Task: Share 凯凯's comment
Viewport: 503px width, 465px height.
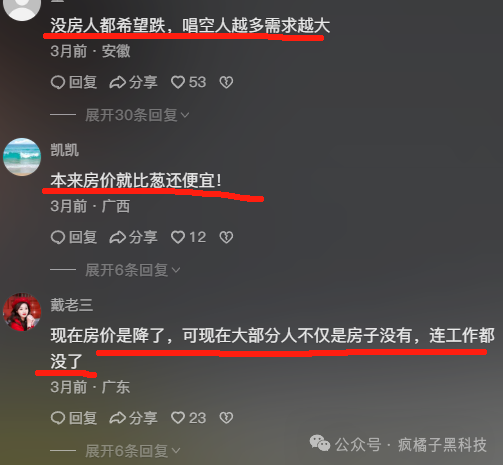Action: pyautogui.click(x=133, y=237)
